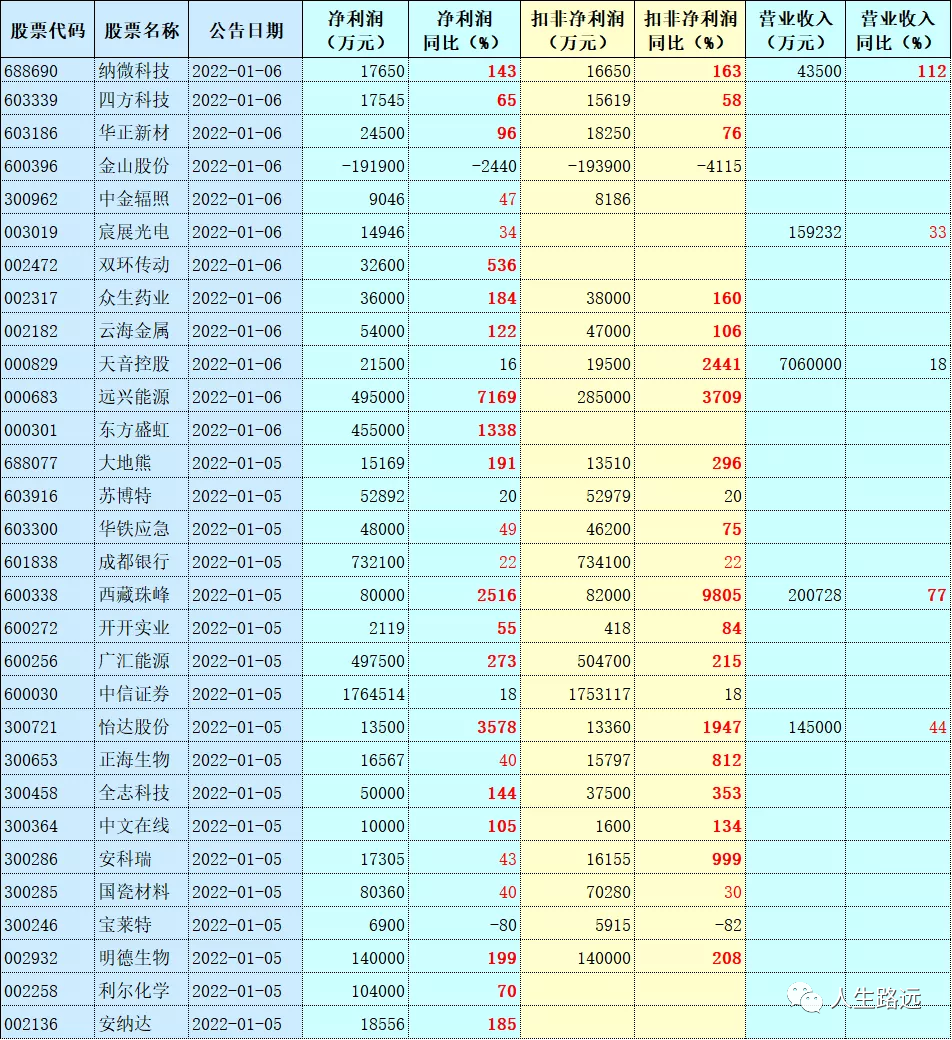Click the name cell 众生药业
This screenshot has width=952, height=1040.
click(141, 298)
